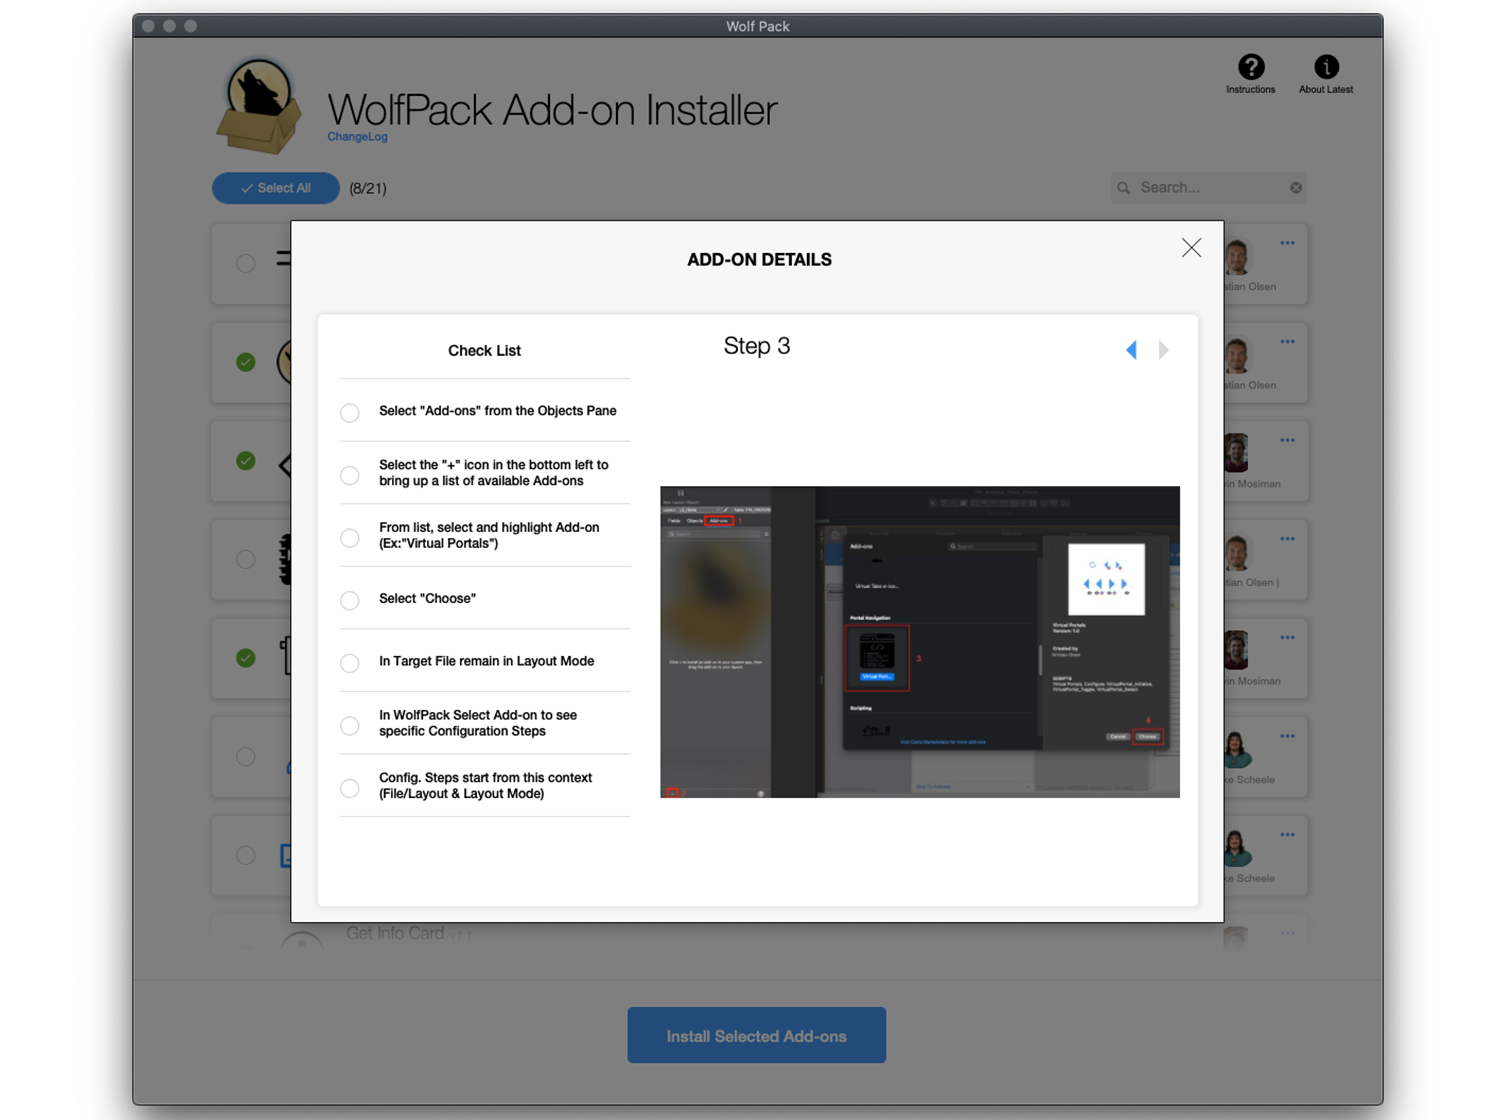Open the three-dot menu on the third add-on row
This screenshot has height=1120, width=1490.
coord(1287,440)
